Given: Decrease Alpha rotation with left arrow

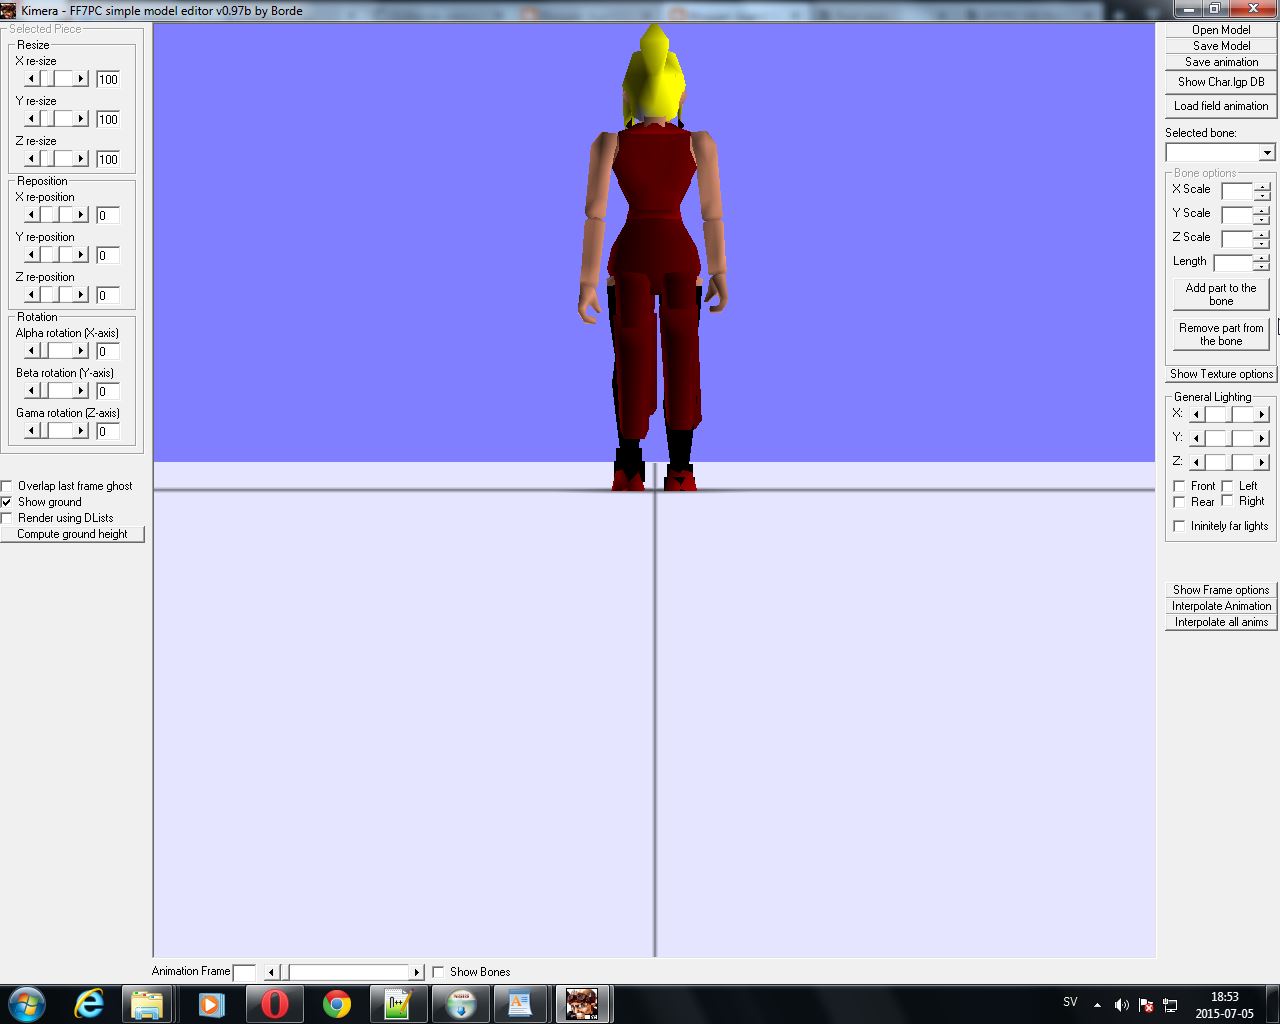Looking at the screenshot, I should click(x=30, y=351).
